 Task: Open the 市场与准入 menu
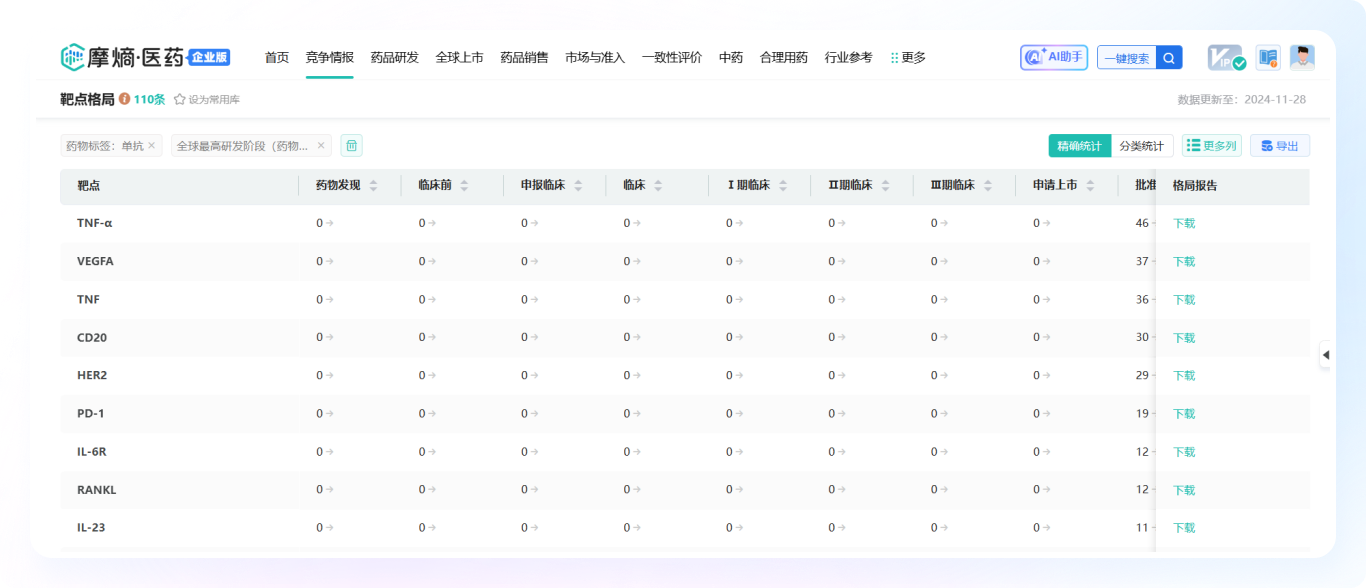point(595,58)
